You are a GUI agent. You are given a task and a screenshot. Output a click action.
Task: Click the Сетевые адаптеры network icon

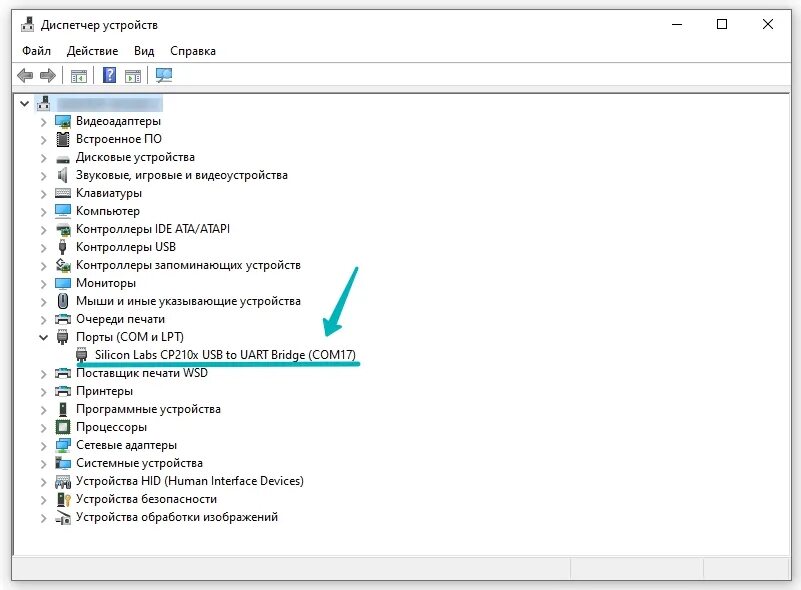pyautogui.click(x=63, y=445)
